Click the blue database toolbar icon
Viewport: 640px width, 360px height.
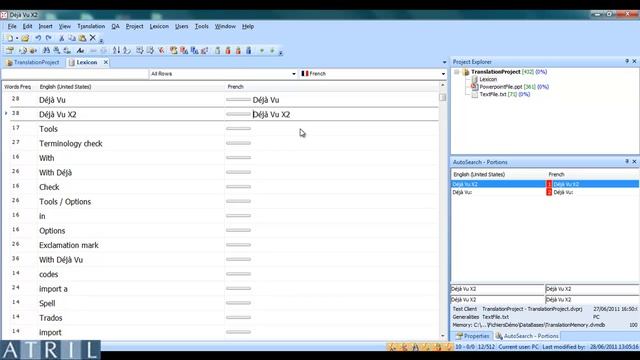[249, 51]
